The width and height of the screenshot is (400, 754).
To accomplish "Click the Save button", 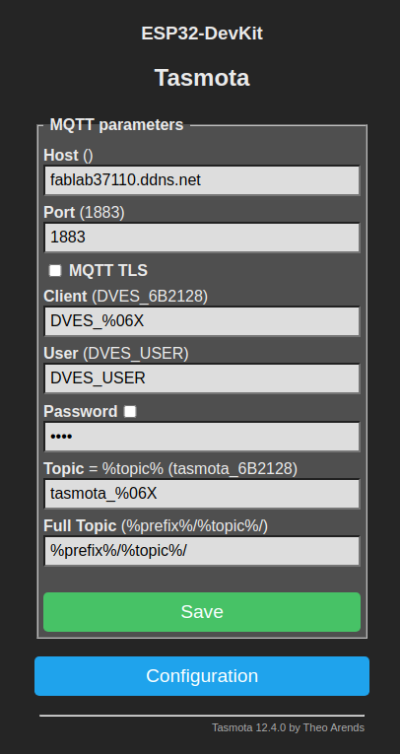I will coord(202,612).
